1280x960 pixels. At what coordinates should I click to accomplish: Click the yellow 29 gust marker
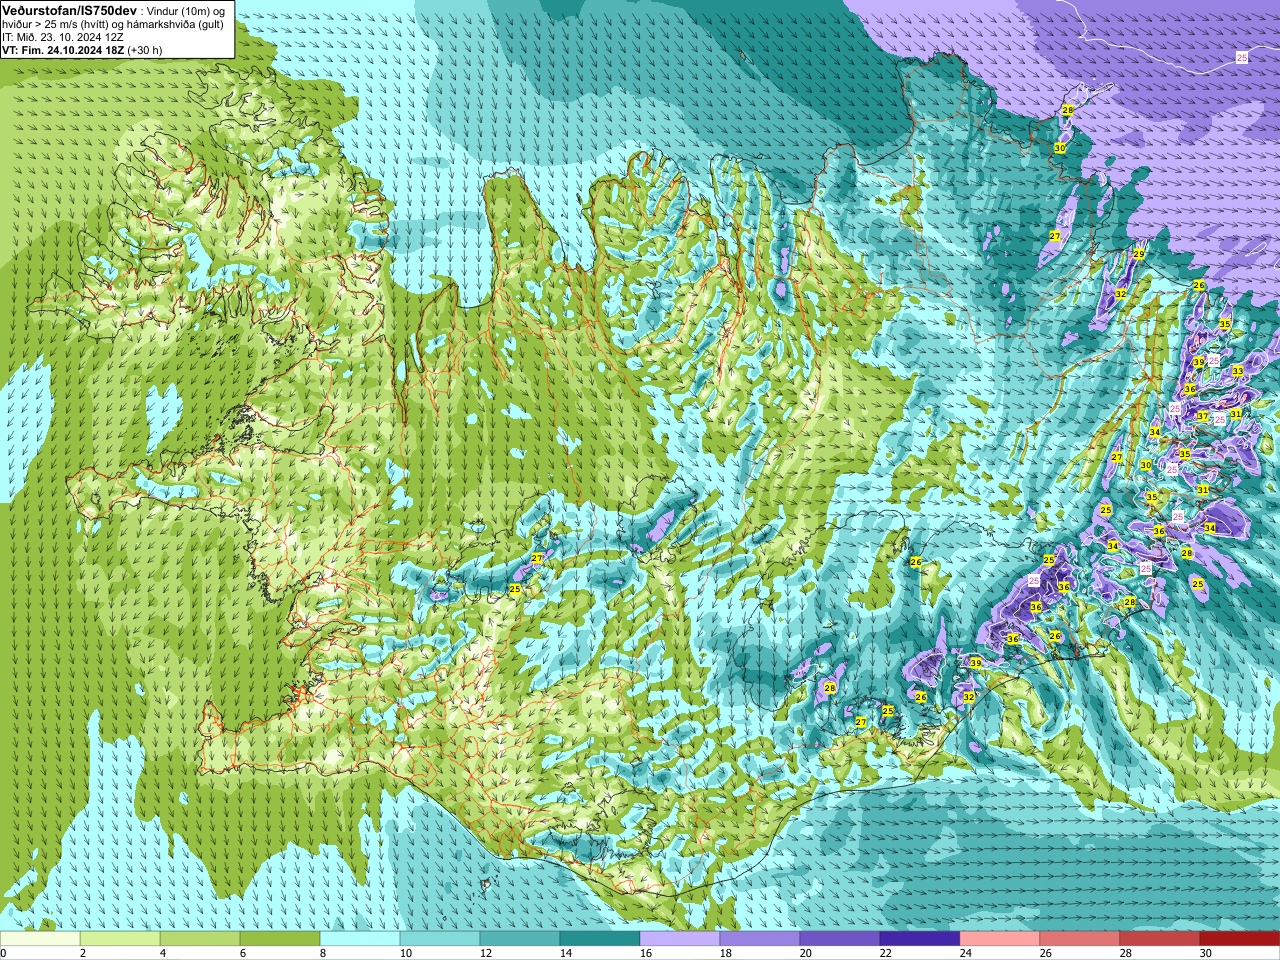(1138, 254)
